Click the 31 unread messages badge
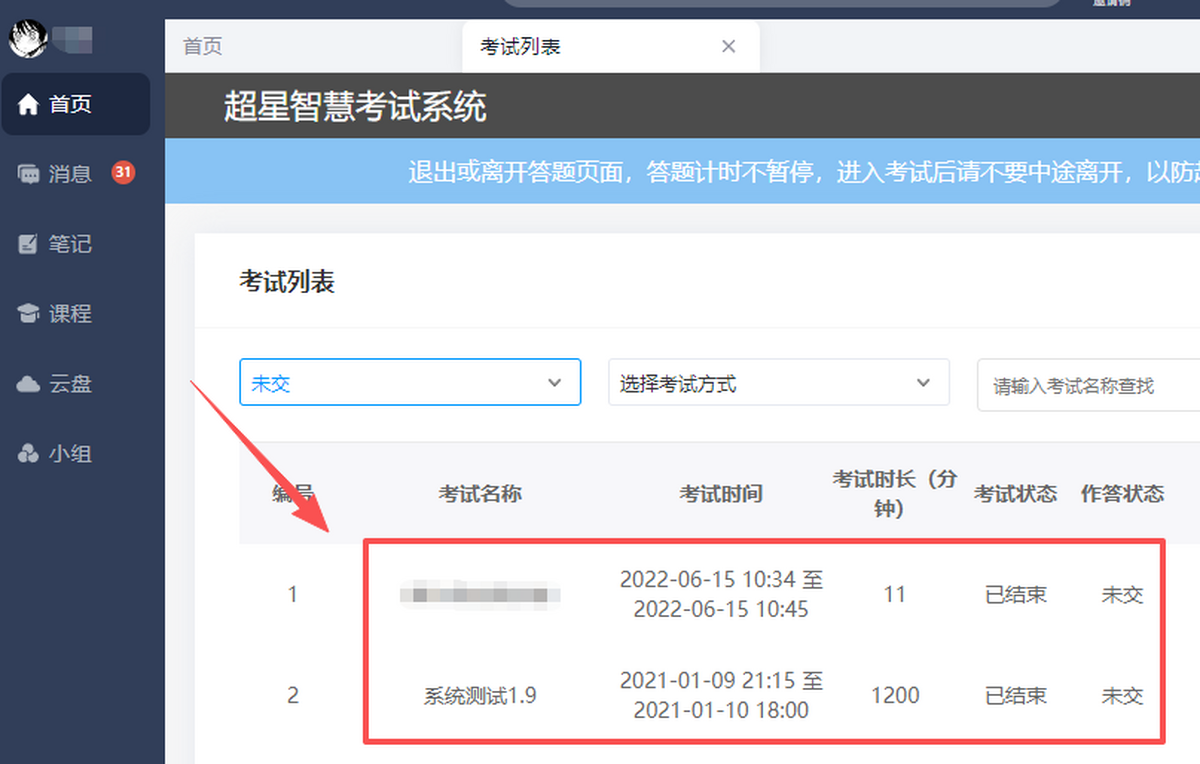 (x=123, y=172)
